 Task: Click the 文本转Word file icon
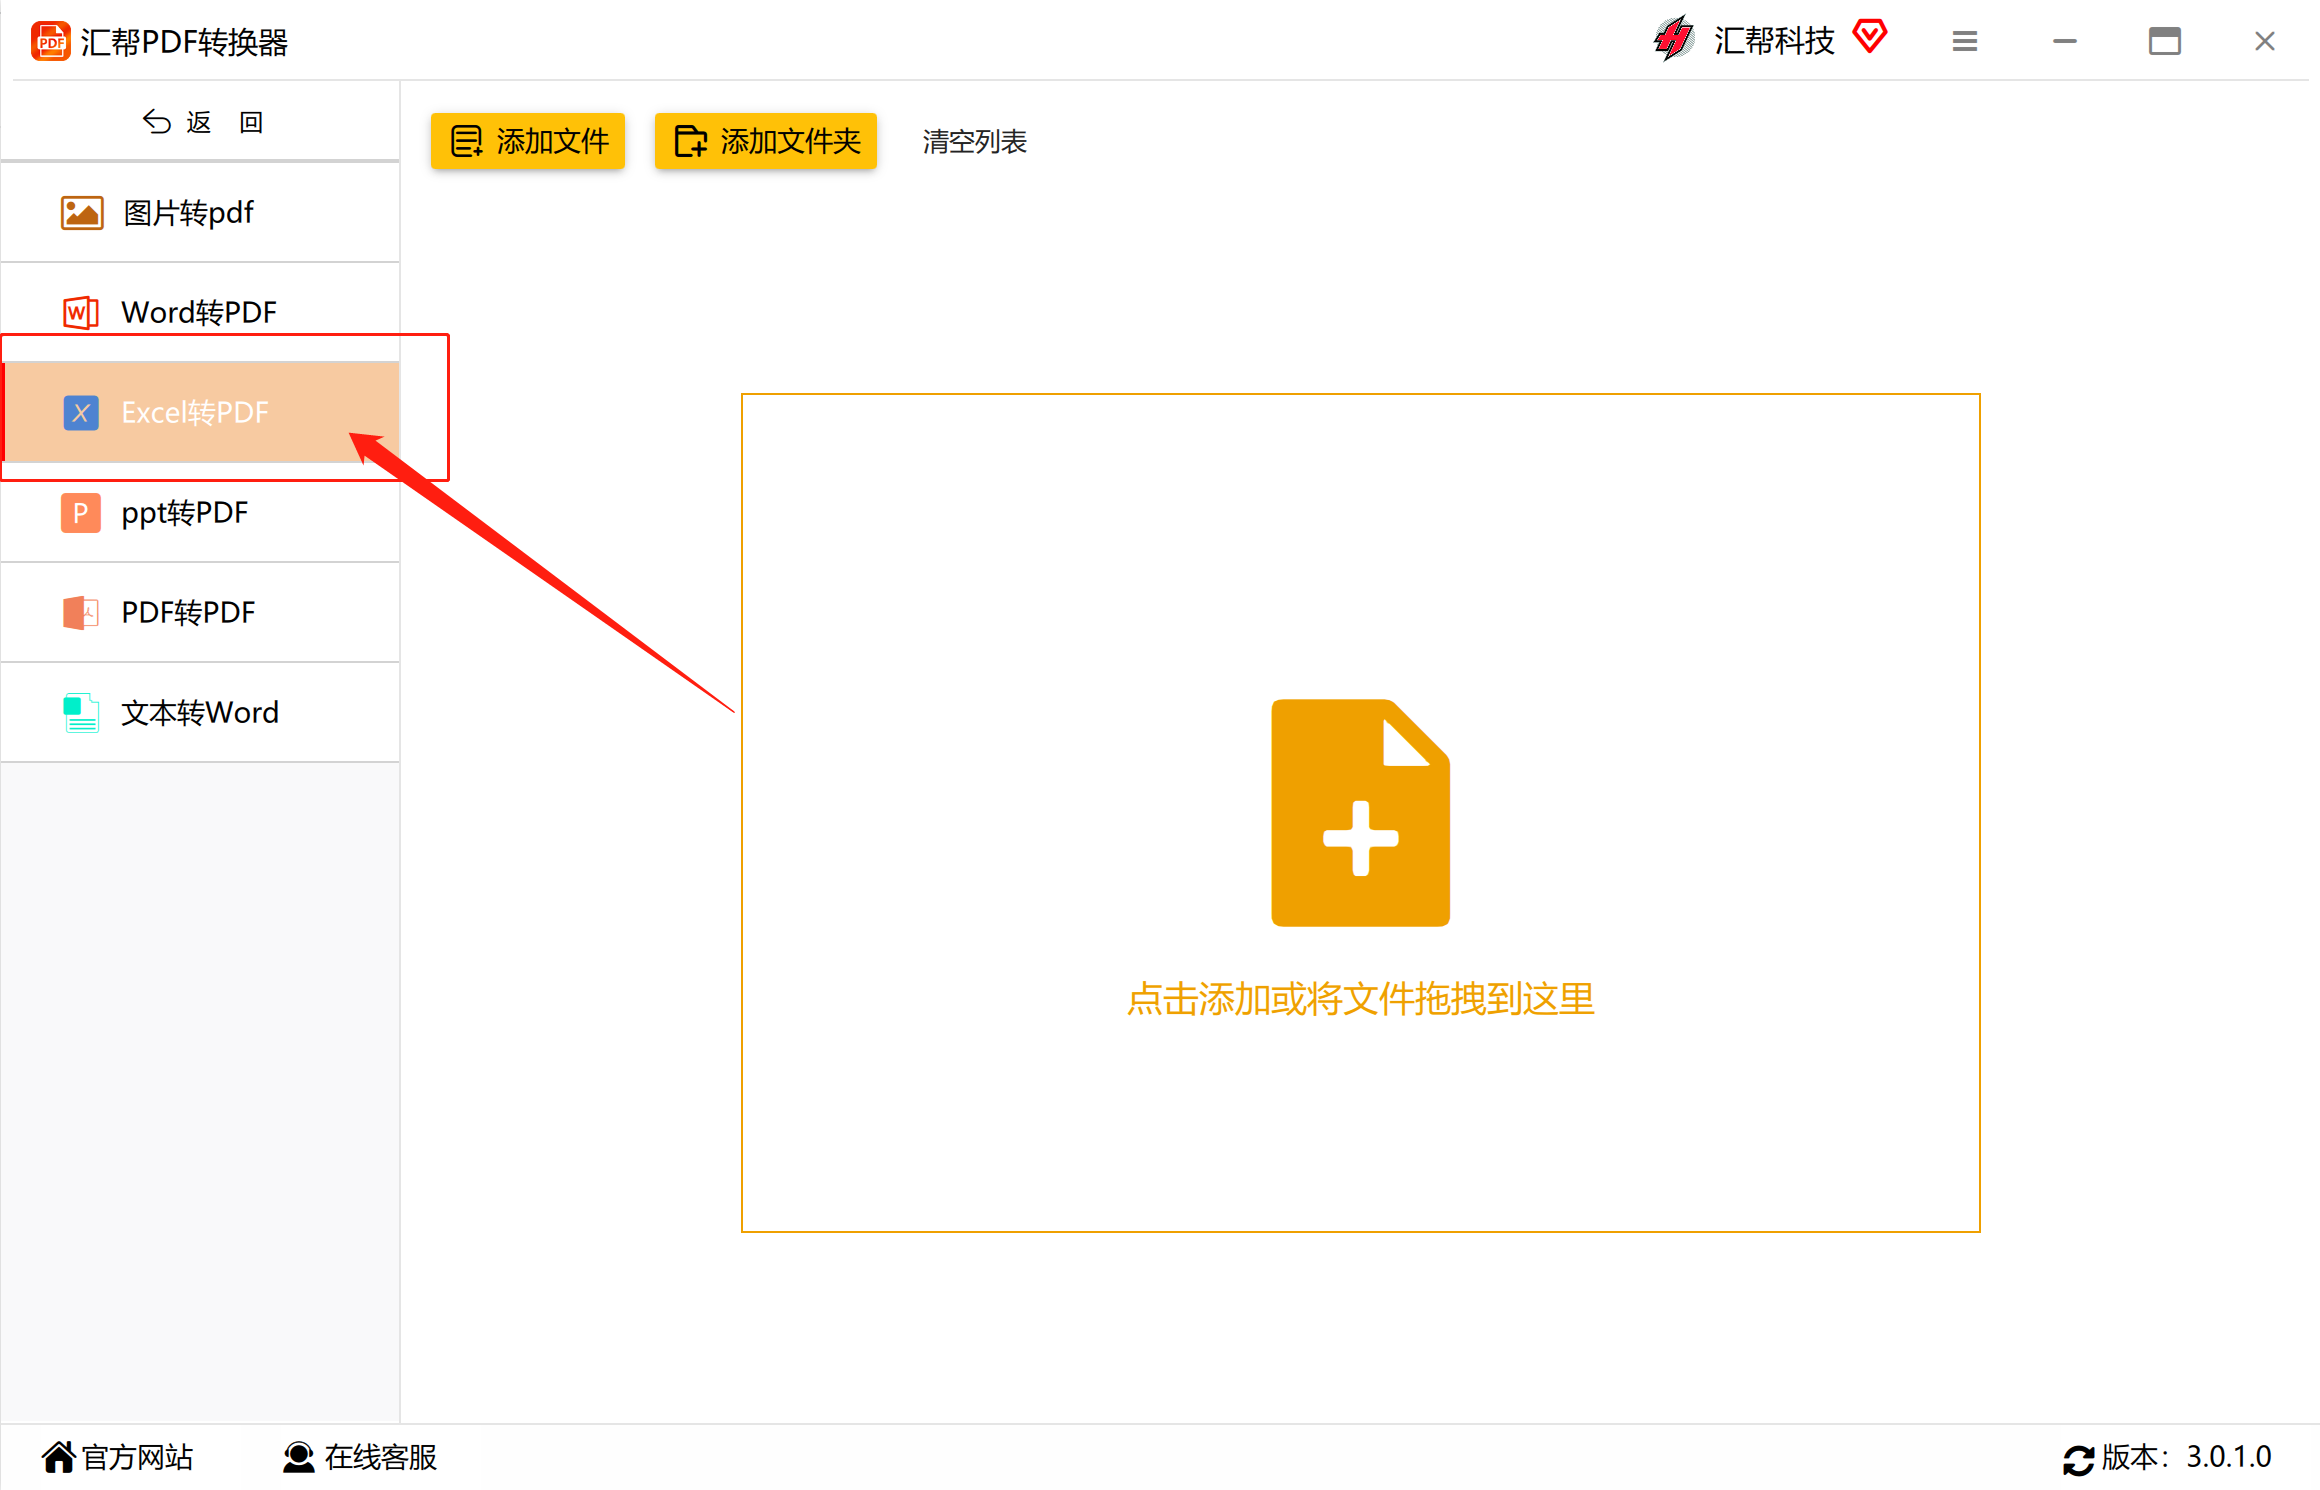(81, 713)
